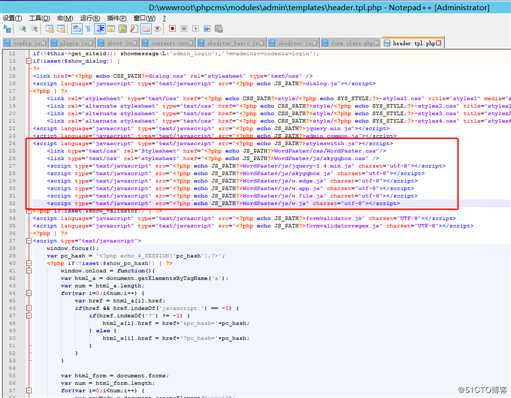Click the Stop Recording macro icon
The height and width of the screenshot is (398, 511).
pyautogui.click(x=184, y=29)
